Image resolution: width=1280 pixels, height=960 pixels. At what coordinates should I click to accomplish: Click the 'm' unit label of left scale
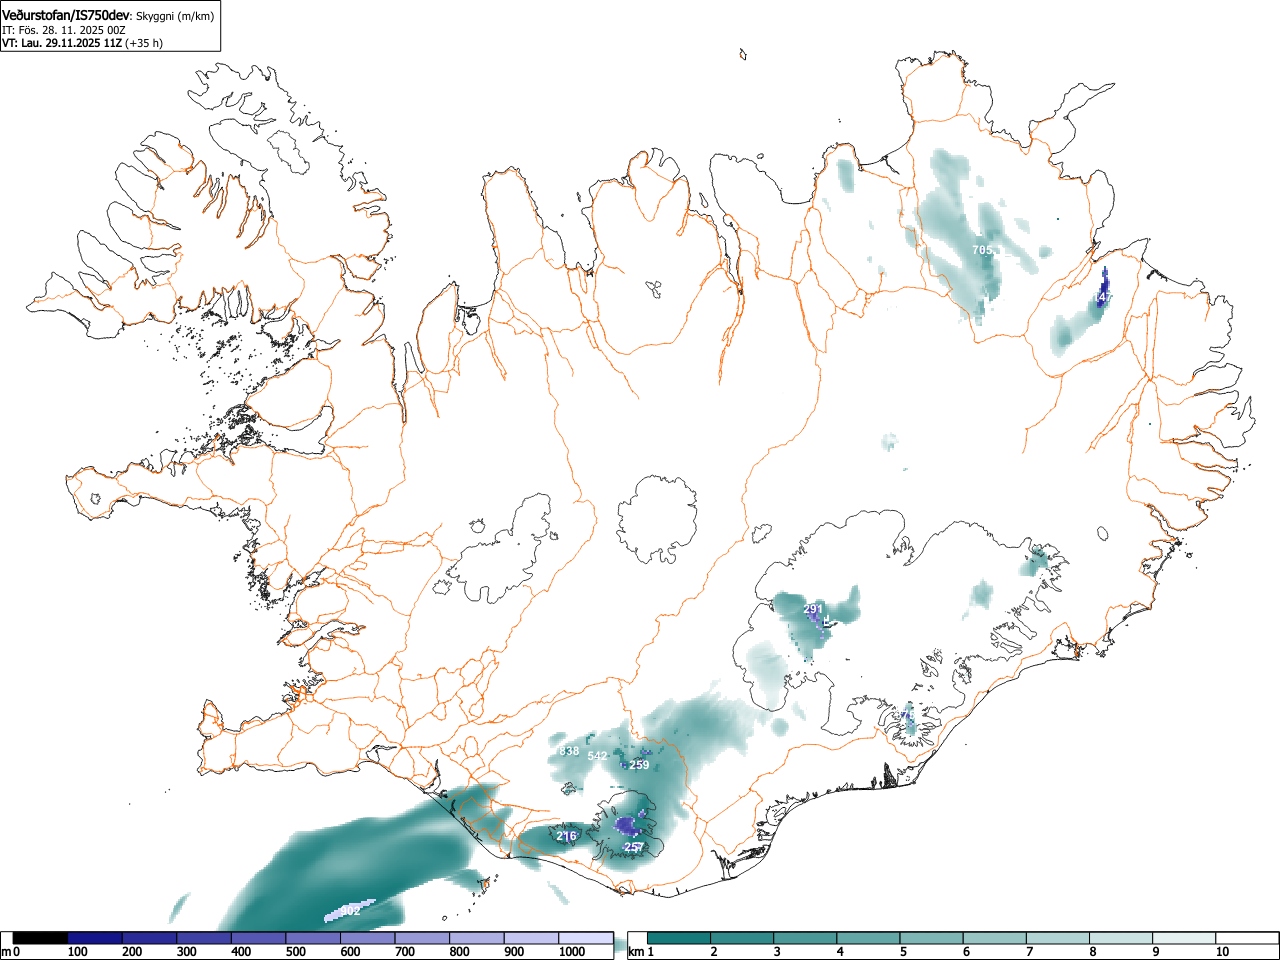[x=6, y=952]
